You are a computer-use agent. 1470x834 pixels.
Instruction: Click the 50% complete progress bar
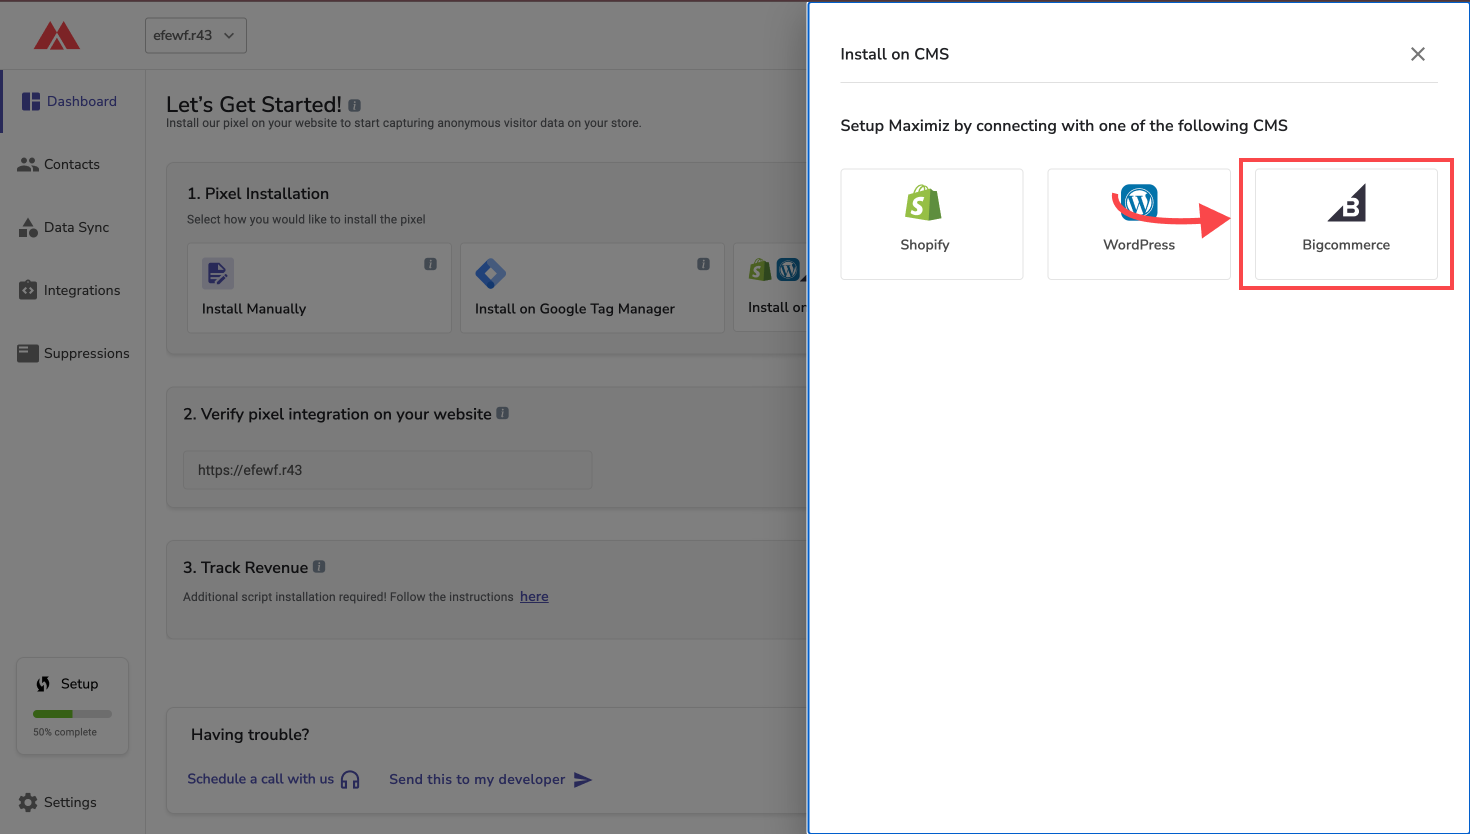tap(72, 714)
